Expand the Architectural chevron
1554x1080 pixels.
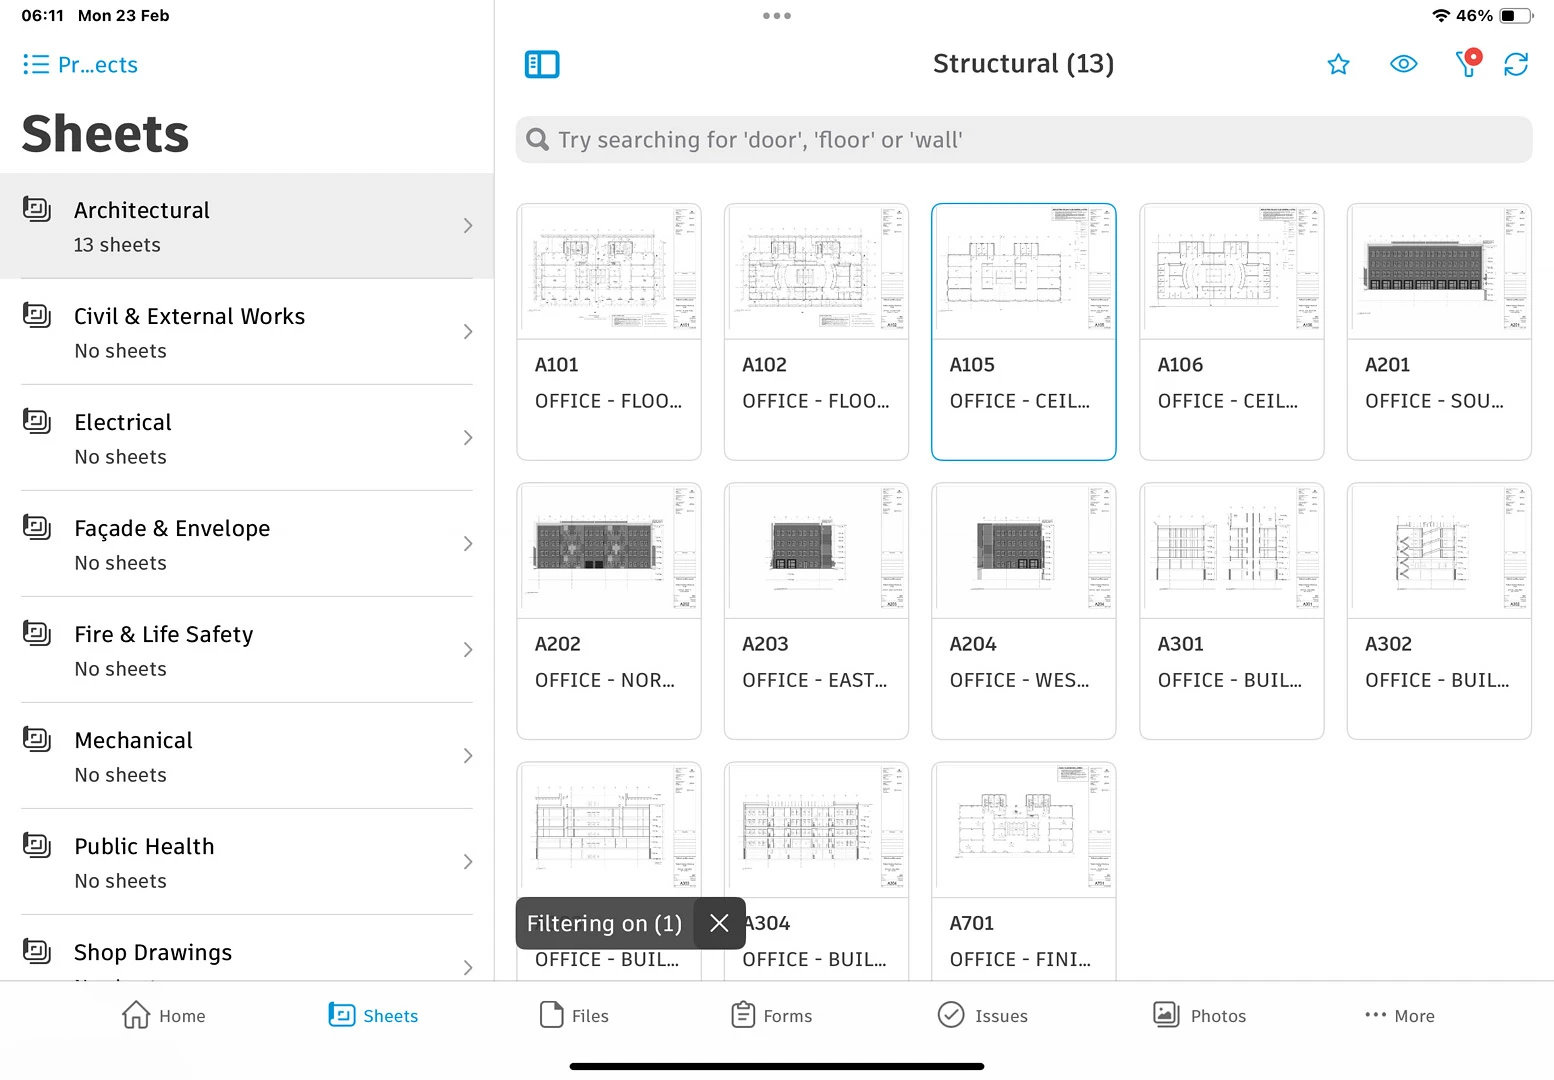coord(467,226)
